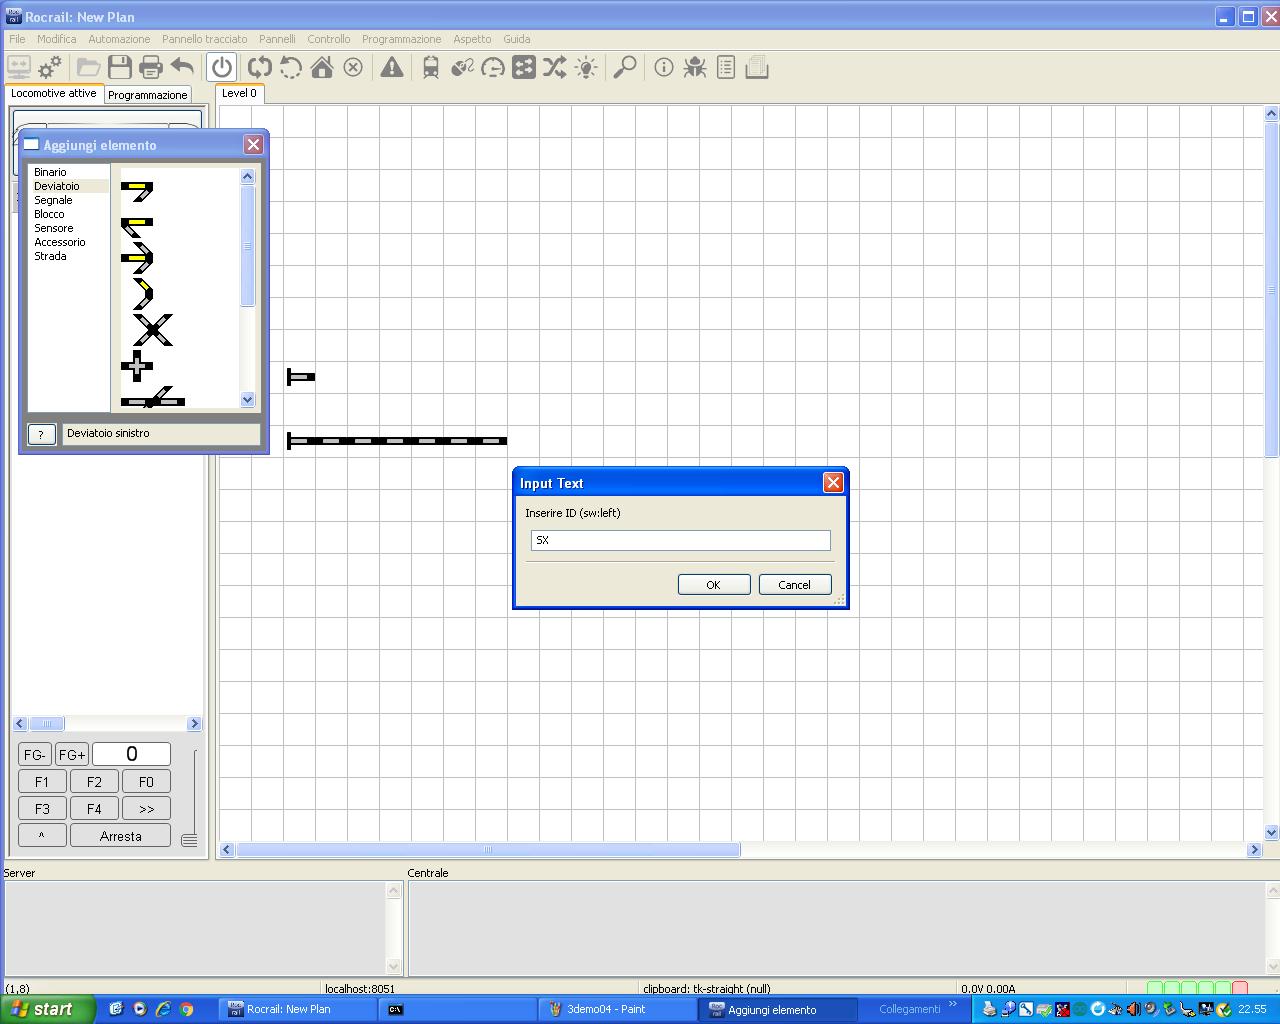Click the open folder toolbar icon

pos(88,68)
